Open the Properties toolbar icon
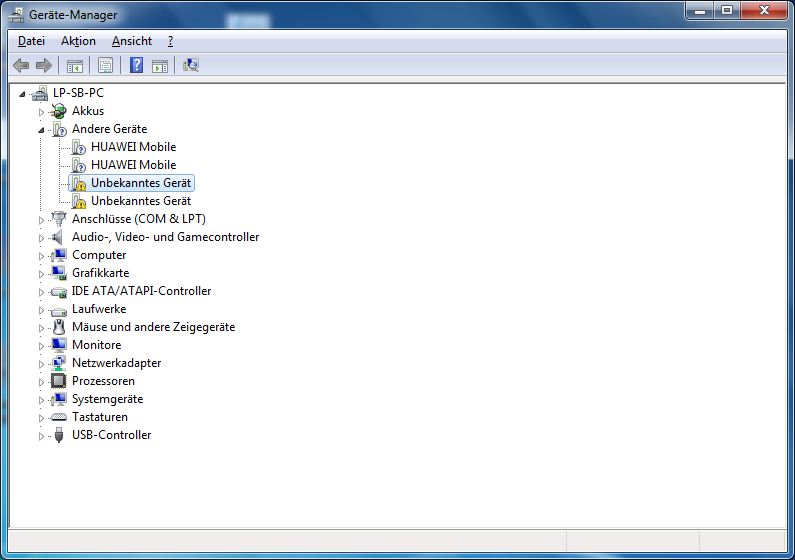Image resolution: width=795 pixels, height=560 pixels. [x=105, y=65]
